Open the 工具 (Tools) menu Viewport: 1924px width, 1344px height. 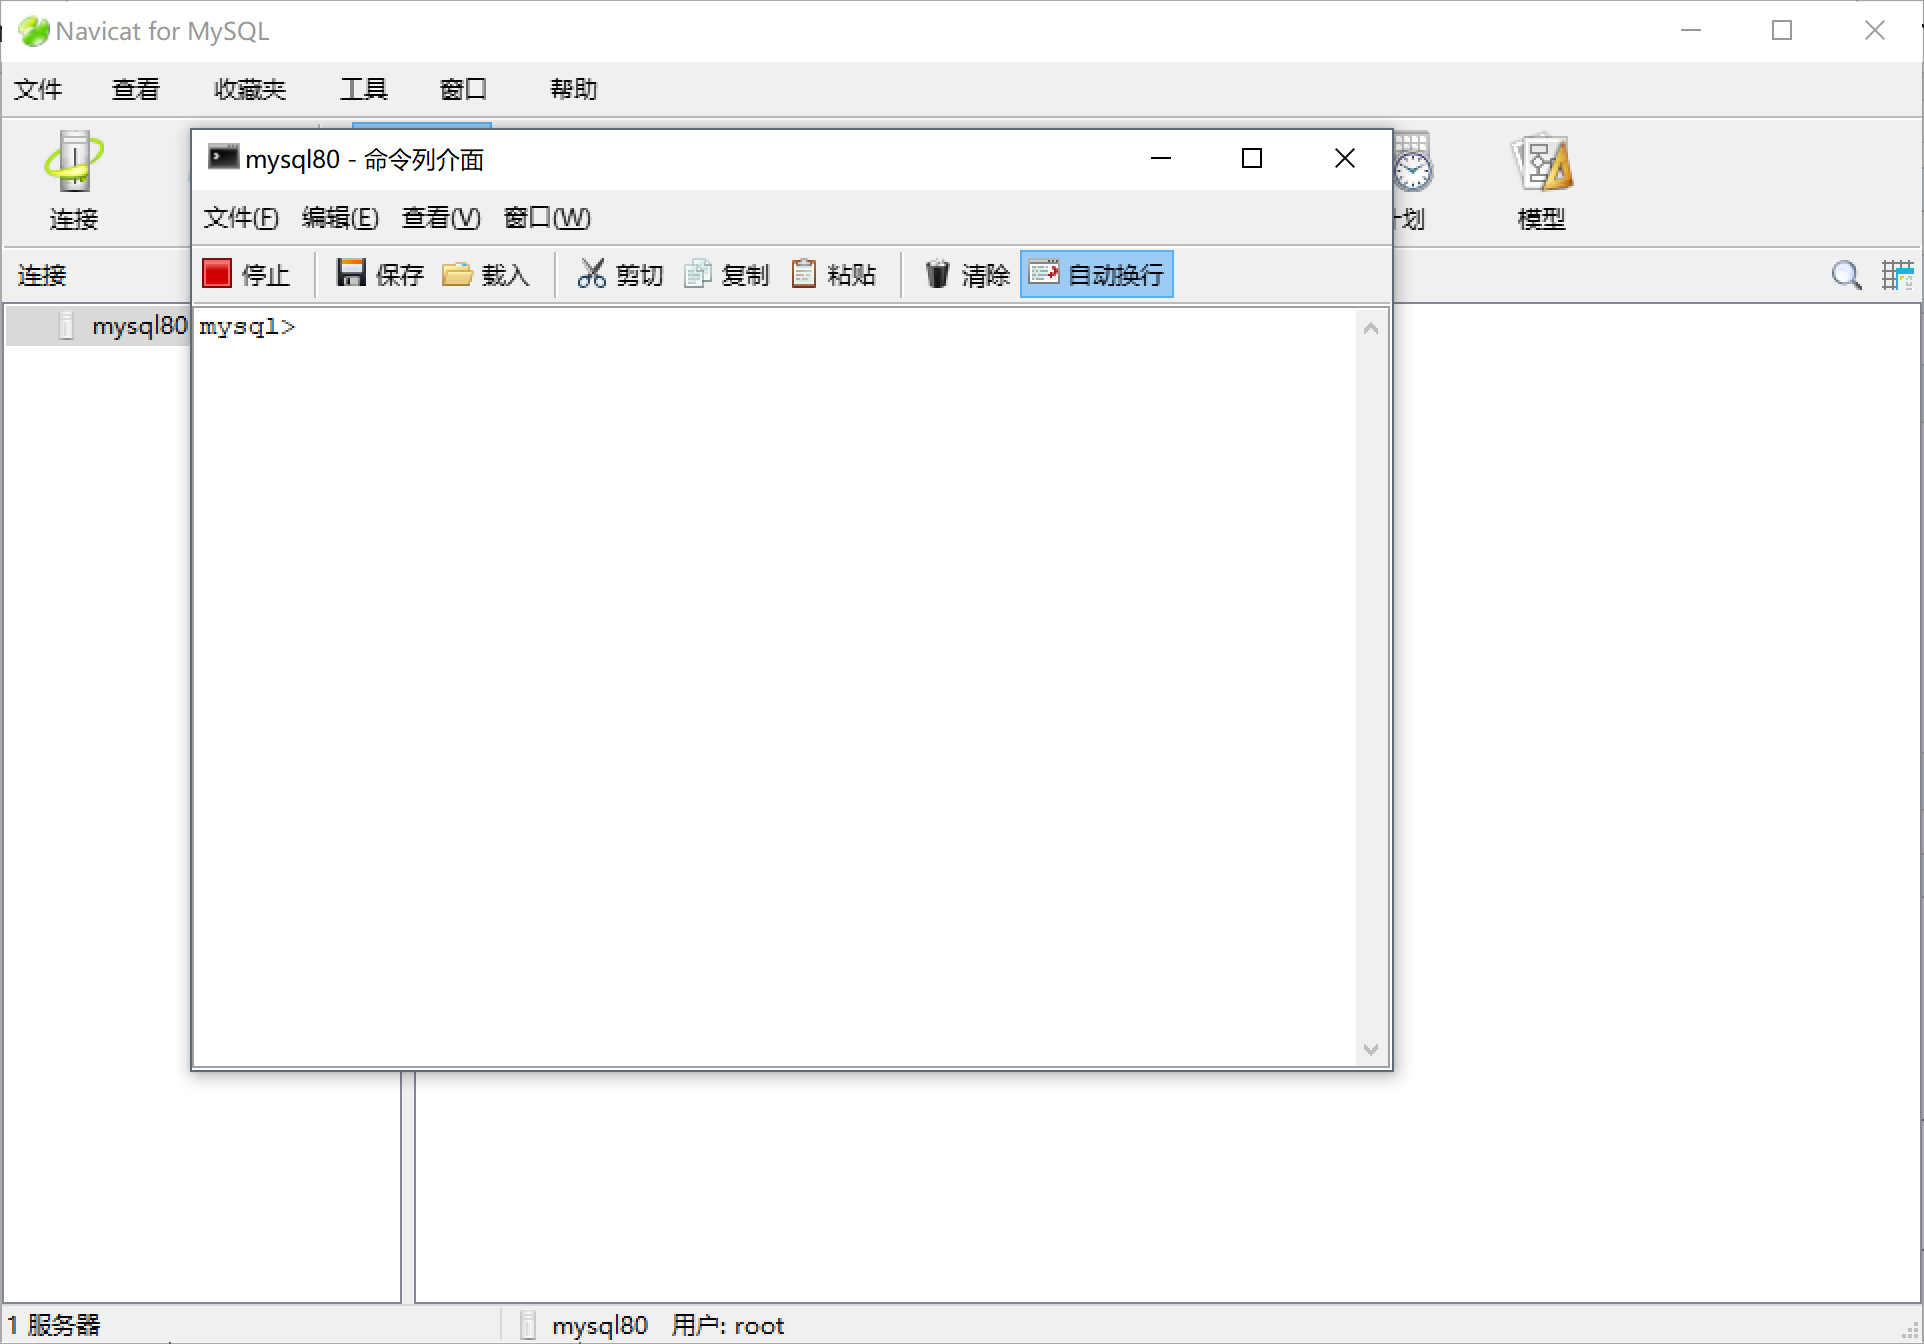(363, 89)
